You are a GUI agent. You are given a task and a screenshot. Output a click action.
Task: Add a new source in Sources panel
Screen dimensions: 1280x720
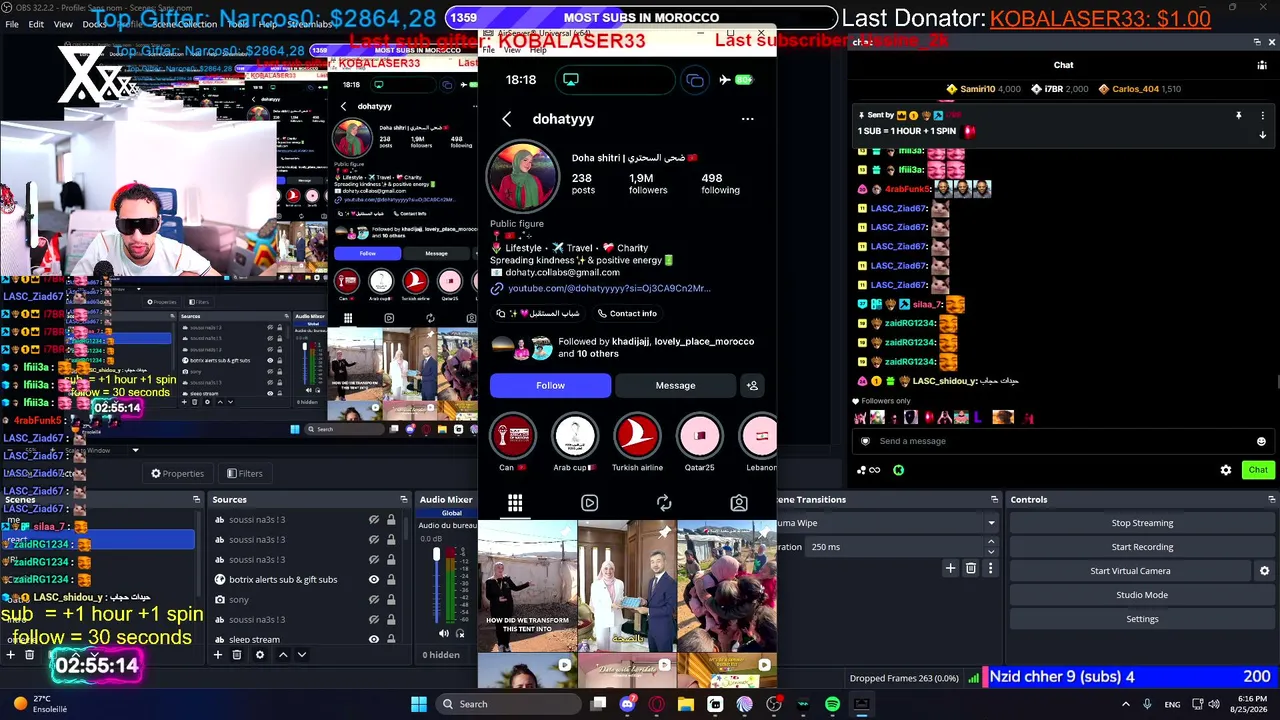[217, 655]
